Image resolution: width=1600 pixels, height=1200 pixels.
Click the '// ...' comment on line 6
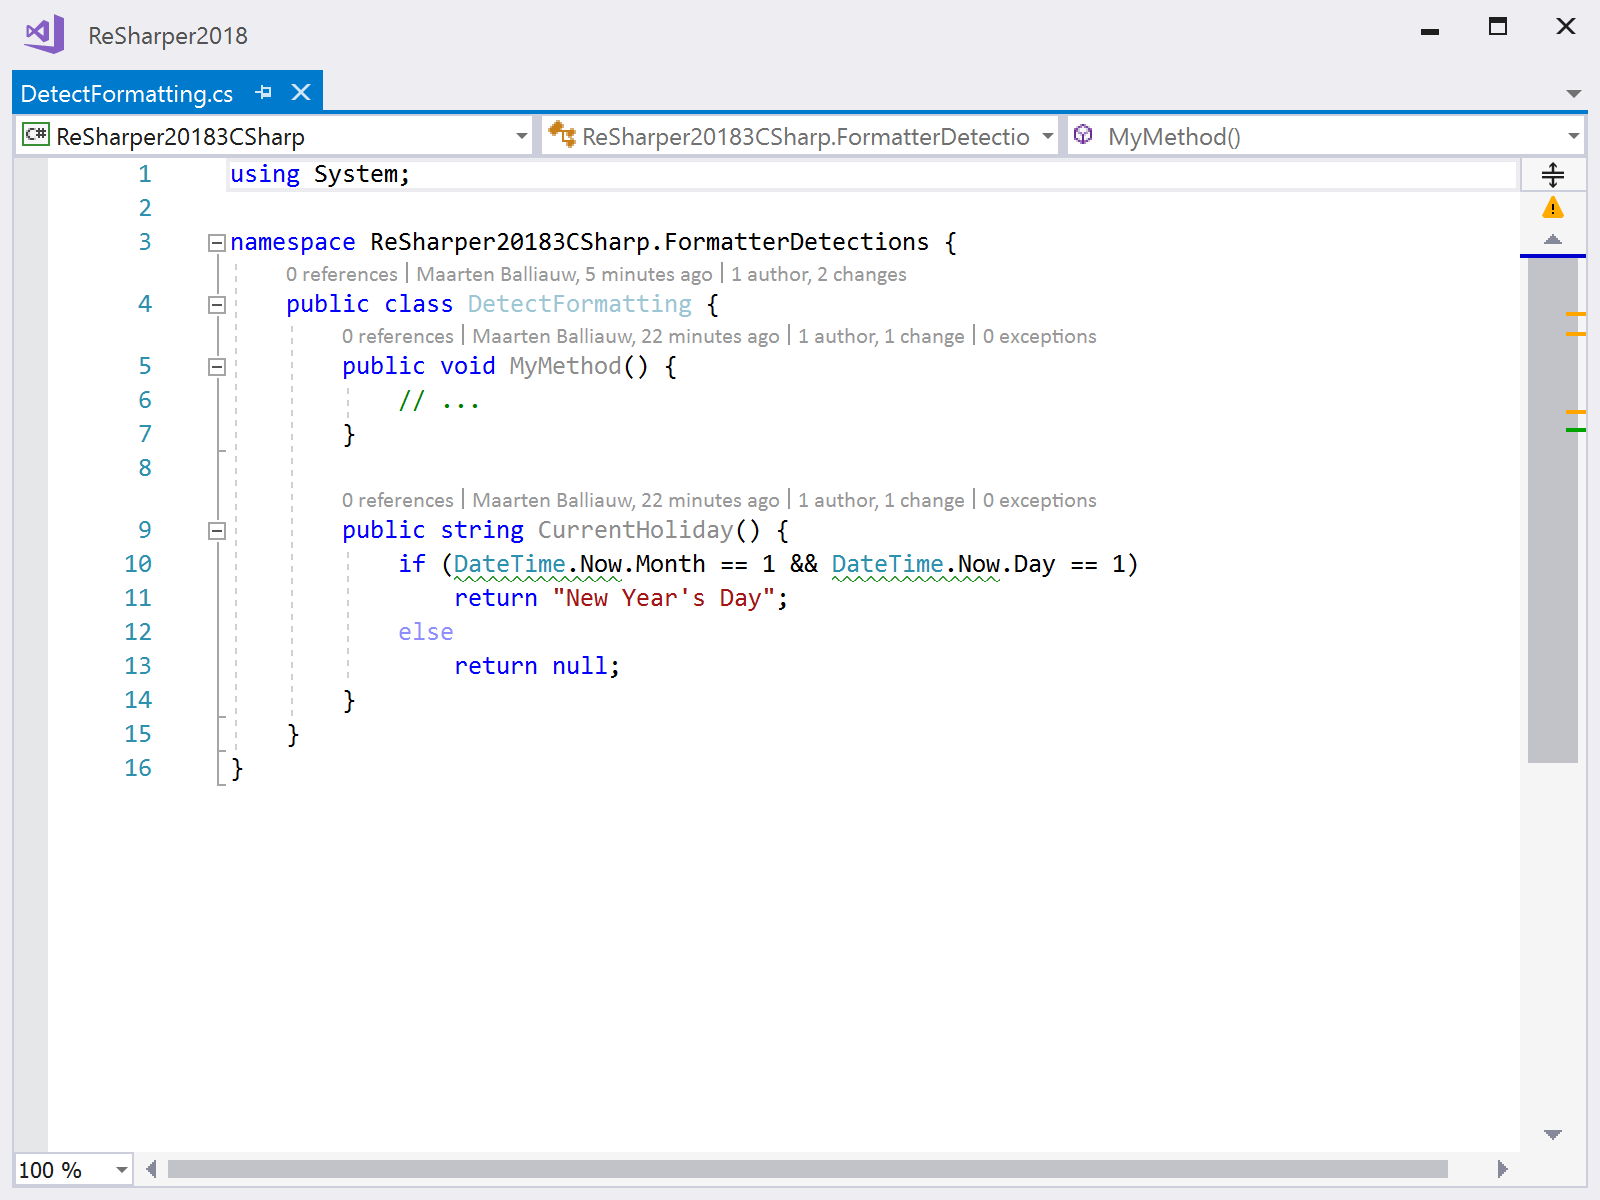439,401
